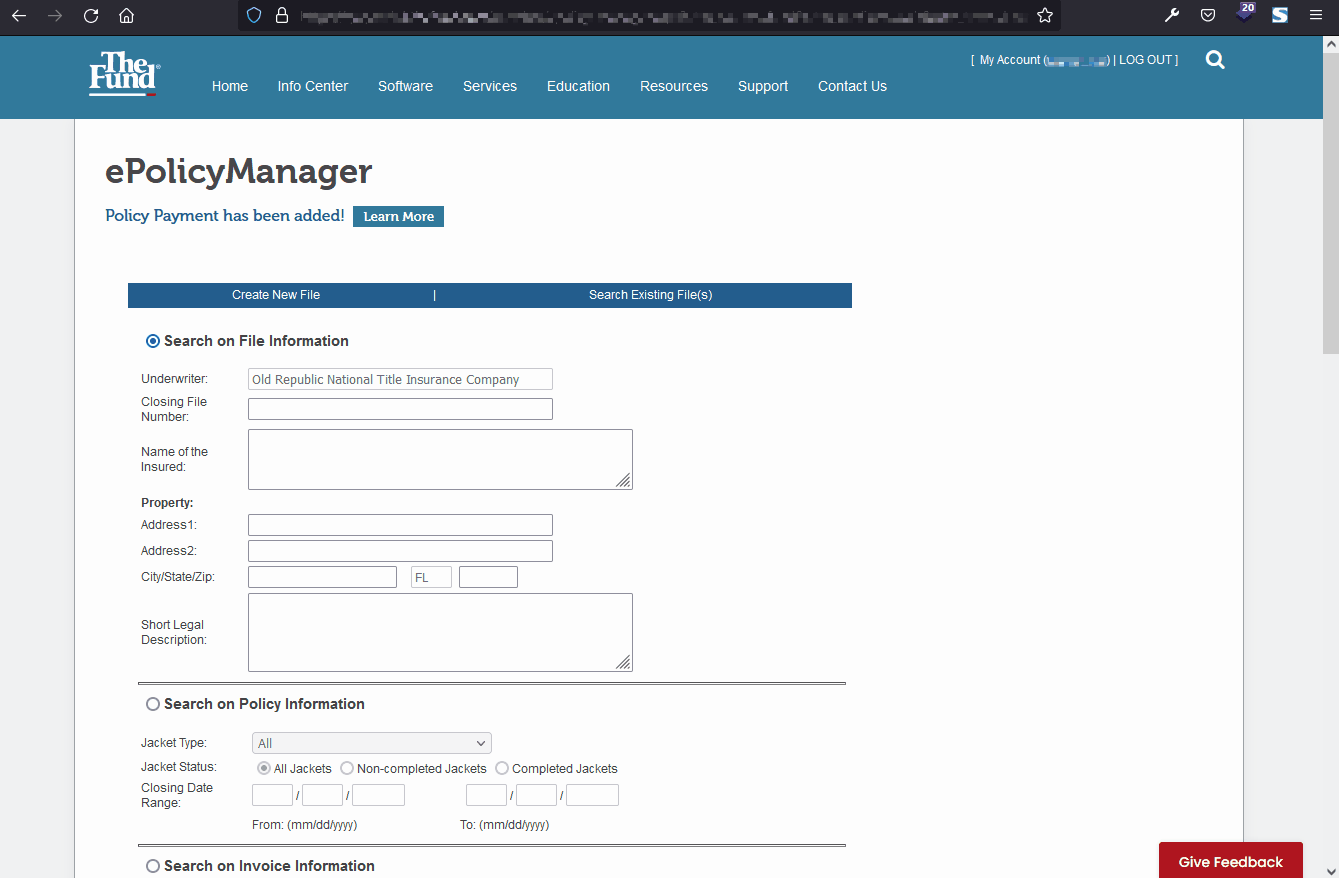
Task: Open the Support menu
Action: 763,86
